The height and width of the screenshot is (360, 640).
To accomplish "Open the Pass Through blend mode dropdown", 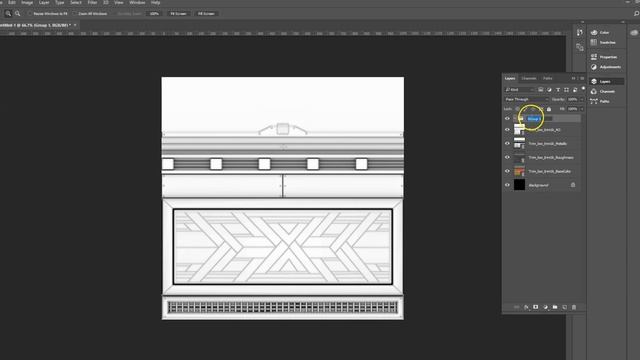I will (x=526, y=99).
